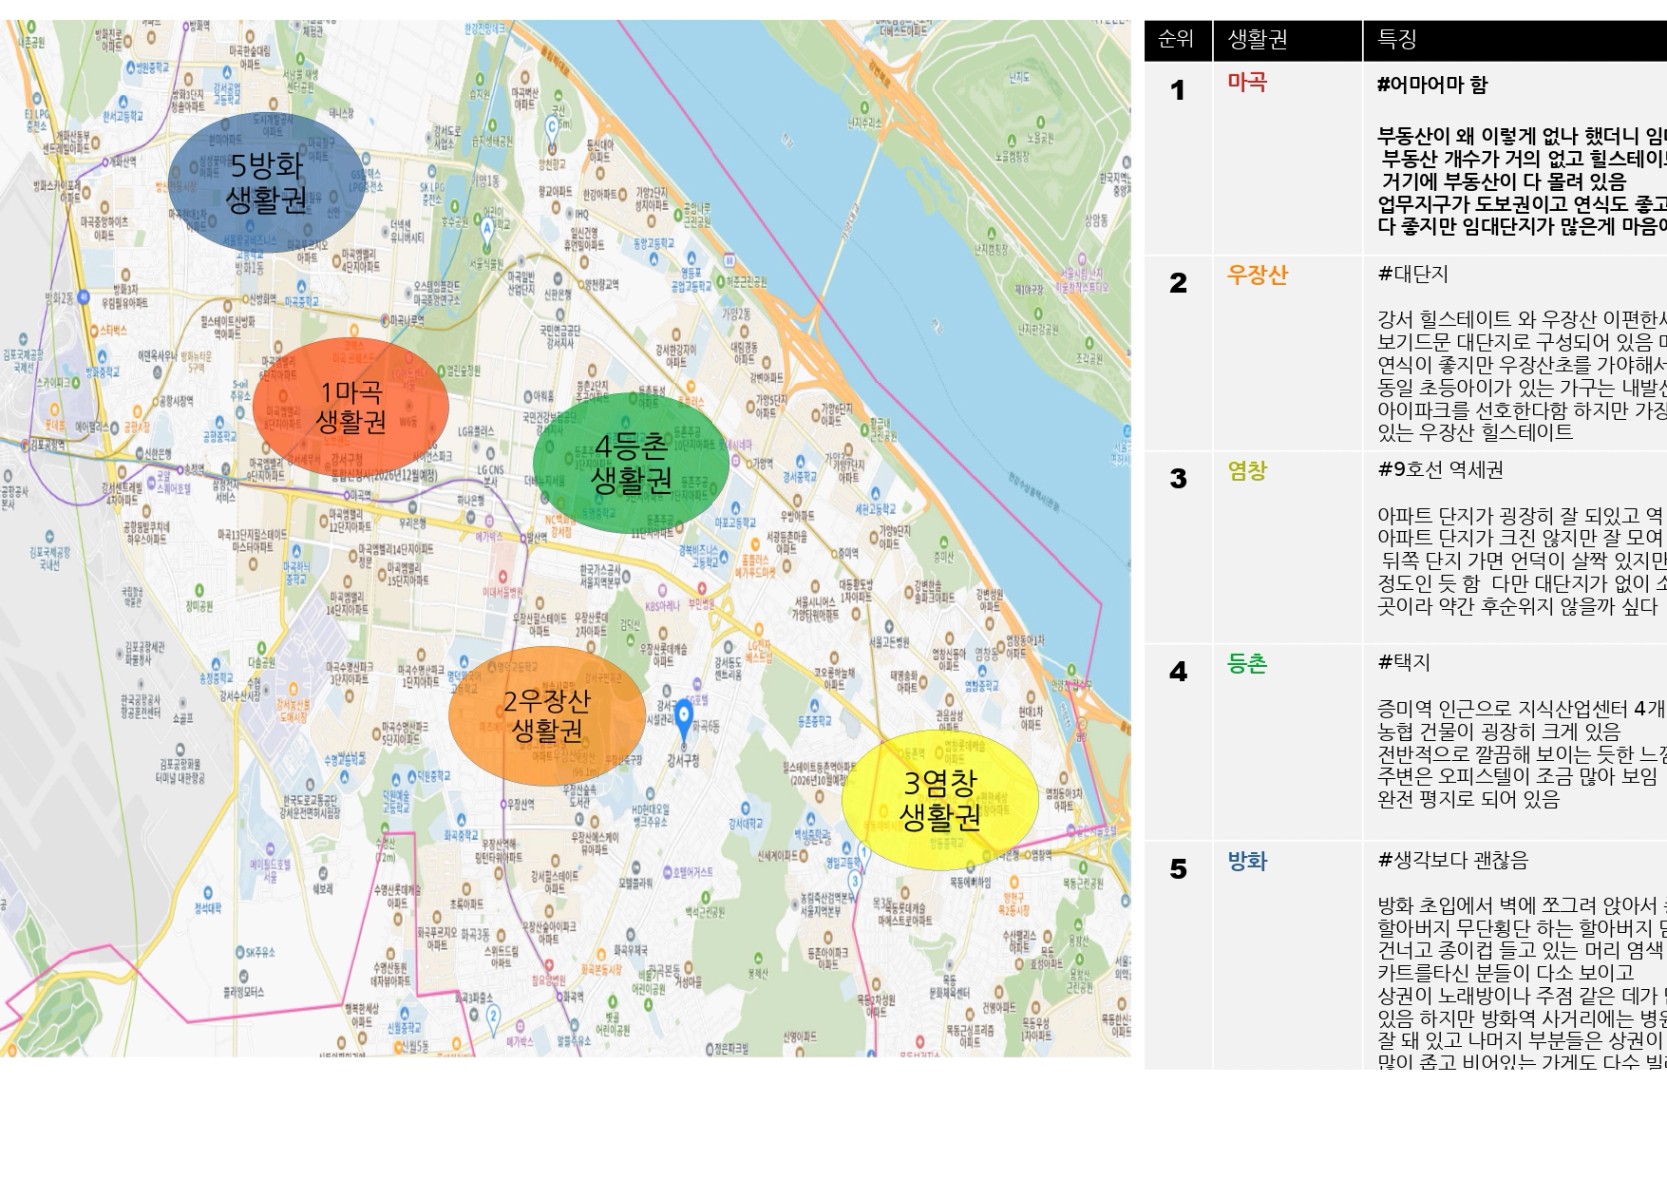Click the 신방화역 station label
1667x1179 pixels.
point(262,299)
